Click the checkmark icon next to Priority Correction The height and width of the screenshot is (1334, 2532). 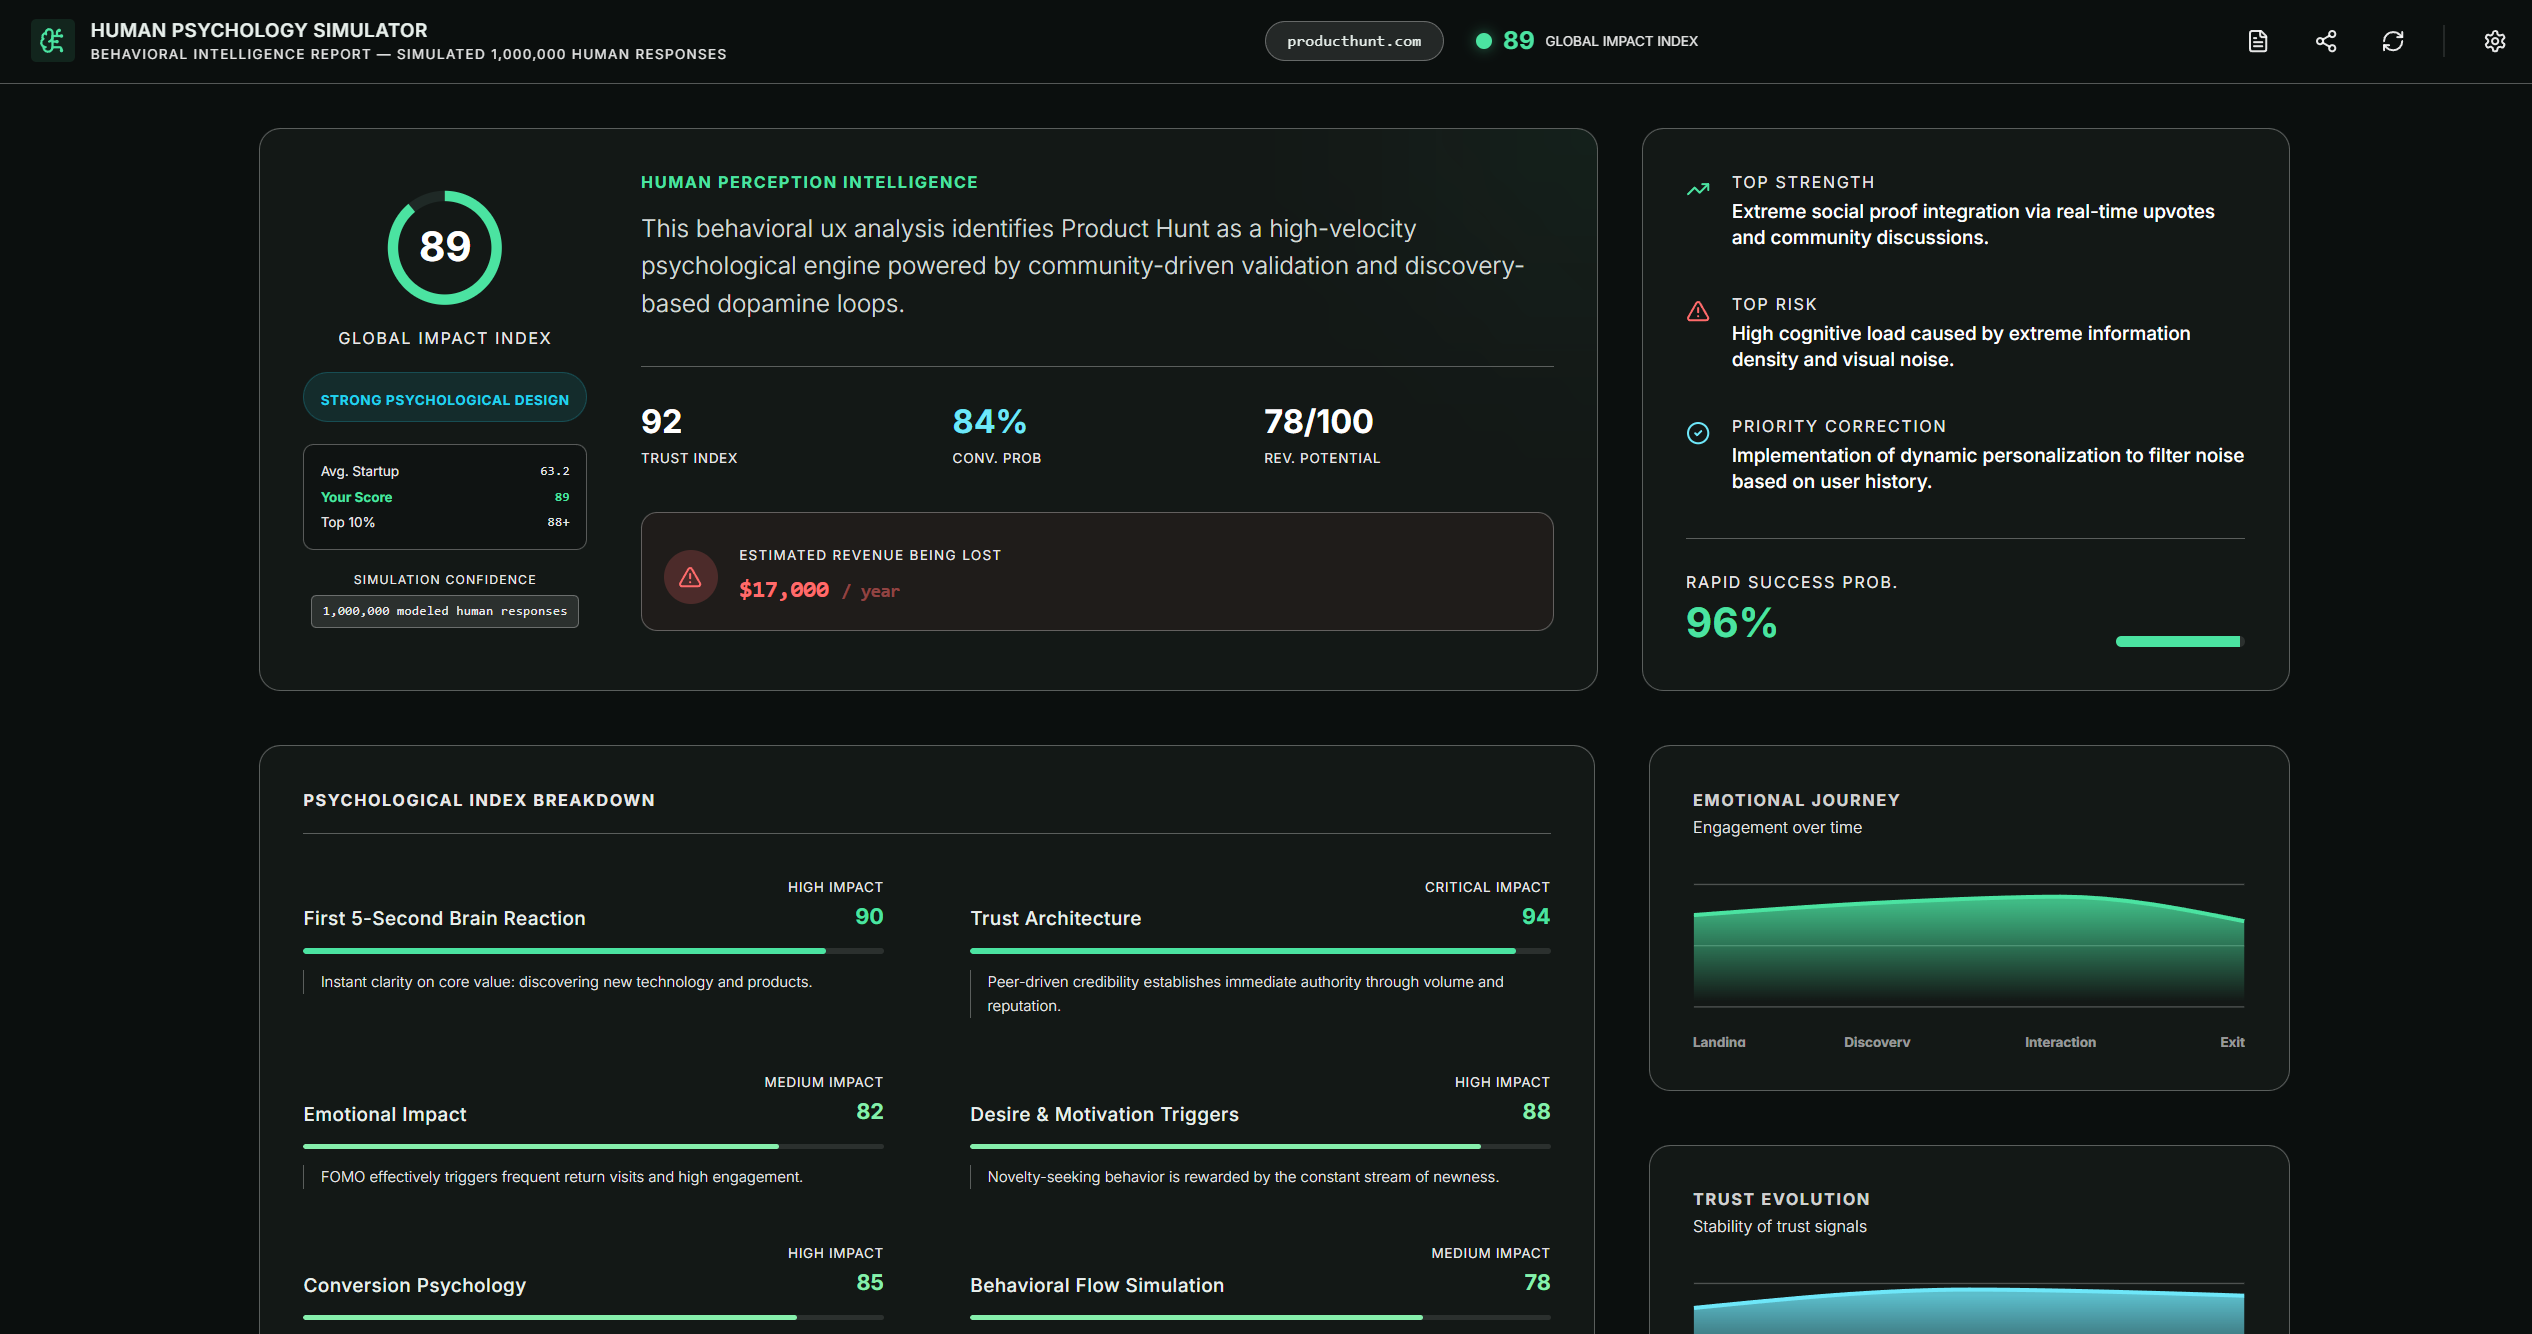[1697, 433]
